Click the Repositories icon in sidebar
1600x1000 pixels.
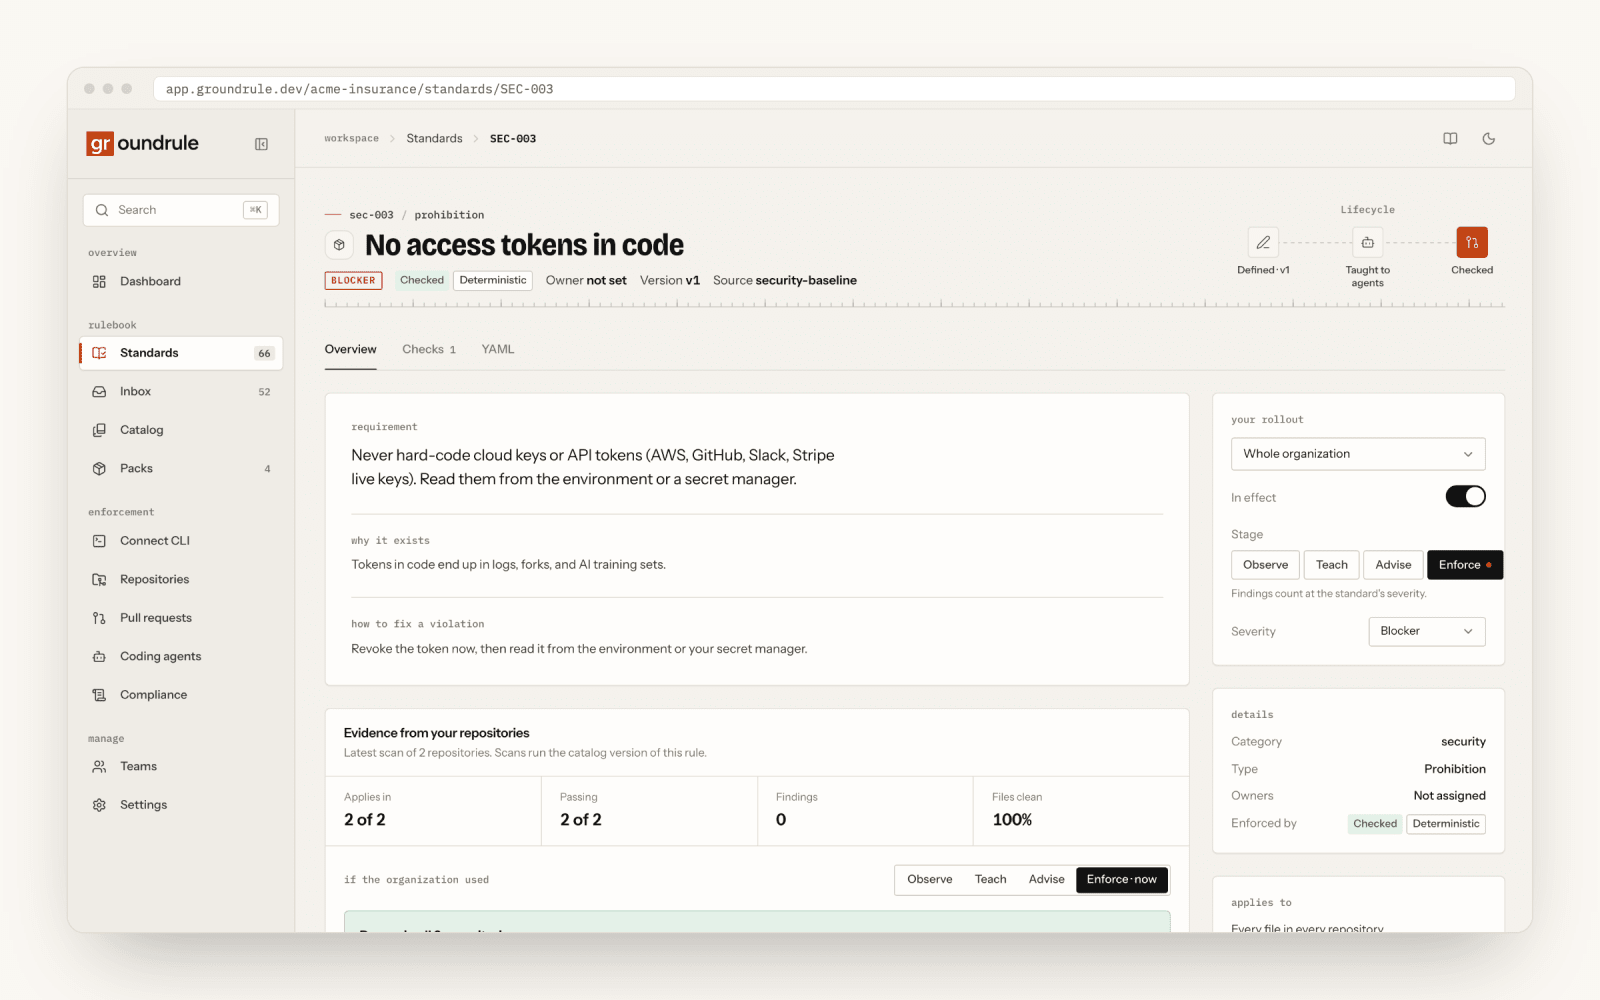(x=99, y=580)
